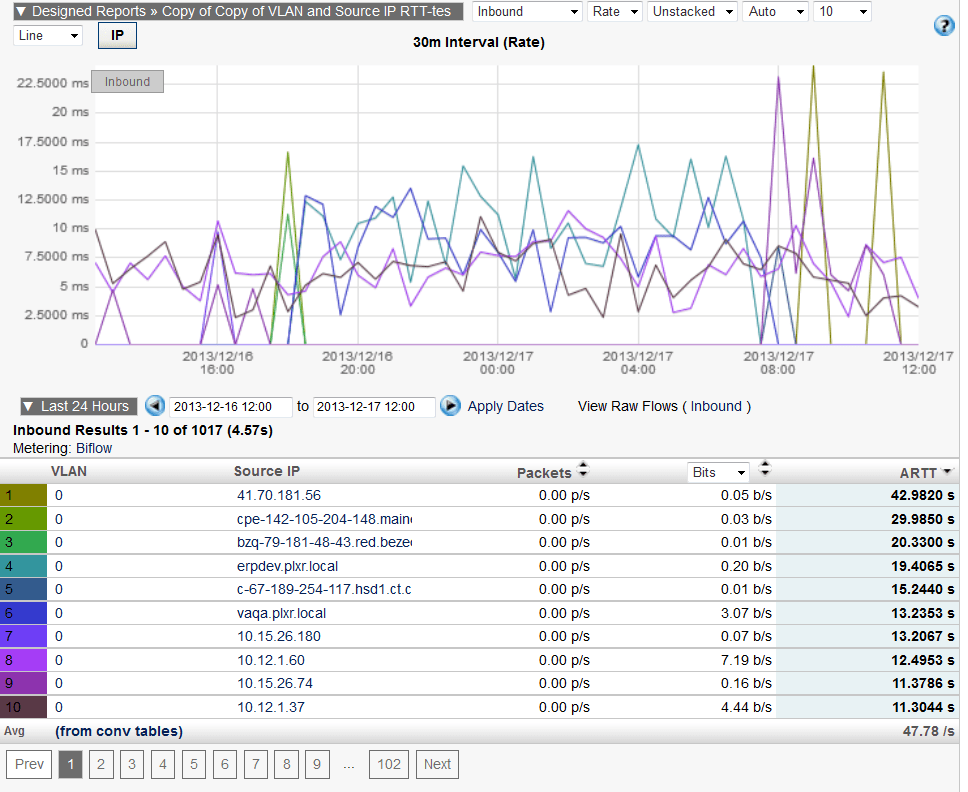This screenshot has width=968, height=792.
Task: Click the next time range arrow
Action: point(450,406)
